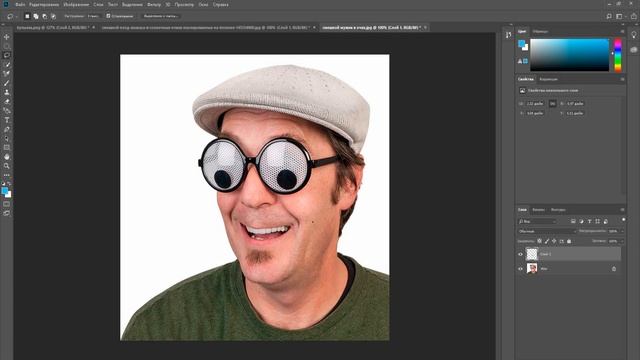
Task: Hide the Background layer eye icon
Action: [x=520, y=269]
